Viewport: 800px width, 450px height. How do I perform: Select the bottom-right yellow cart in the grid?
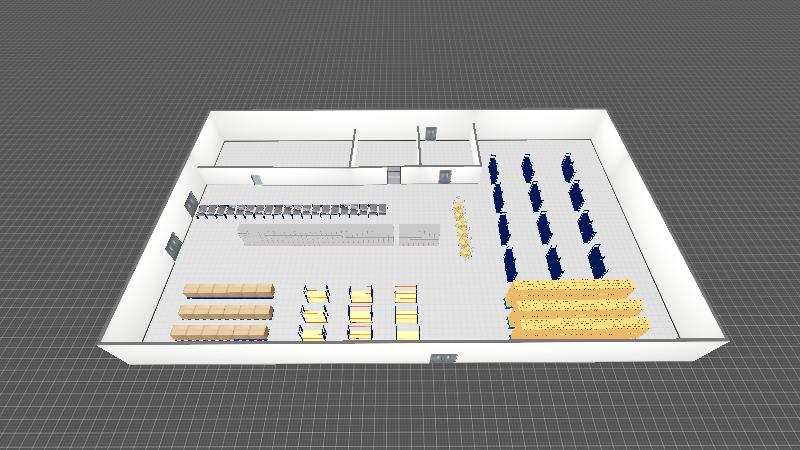(x=407, y=332)
